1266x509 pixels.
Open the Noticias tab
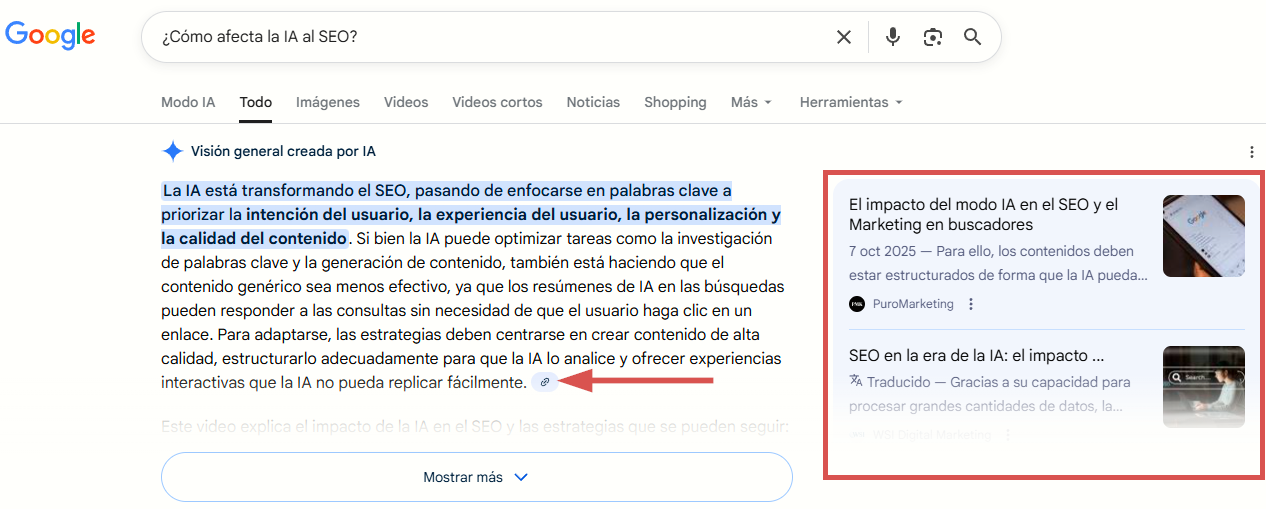pyautogui.click(x=593, y=102)
